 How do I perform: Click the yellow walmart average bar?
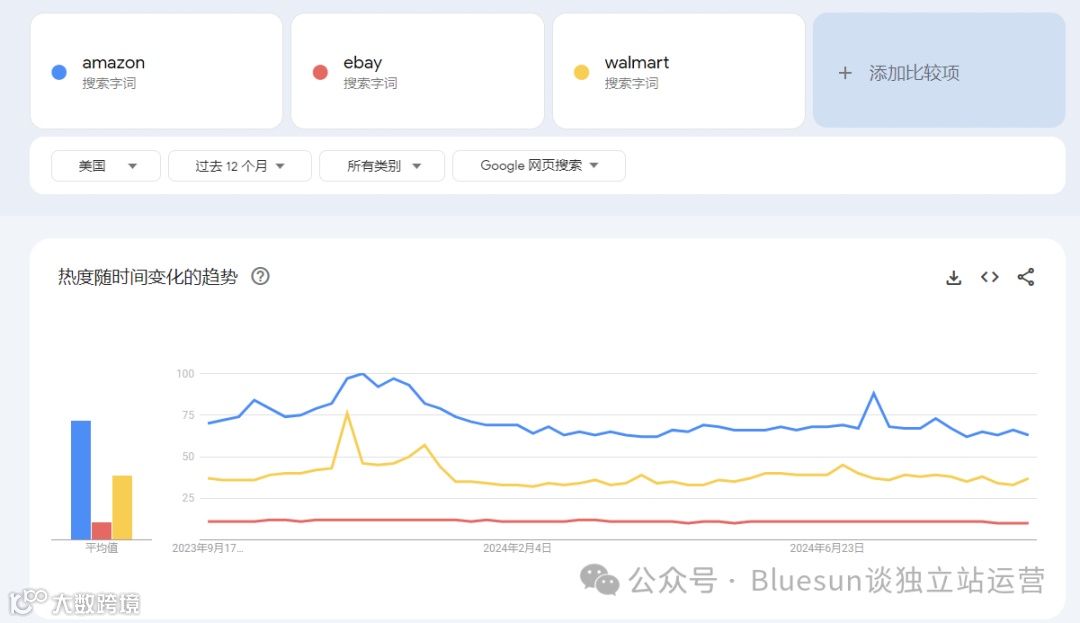pos(122,507)
